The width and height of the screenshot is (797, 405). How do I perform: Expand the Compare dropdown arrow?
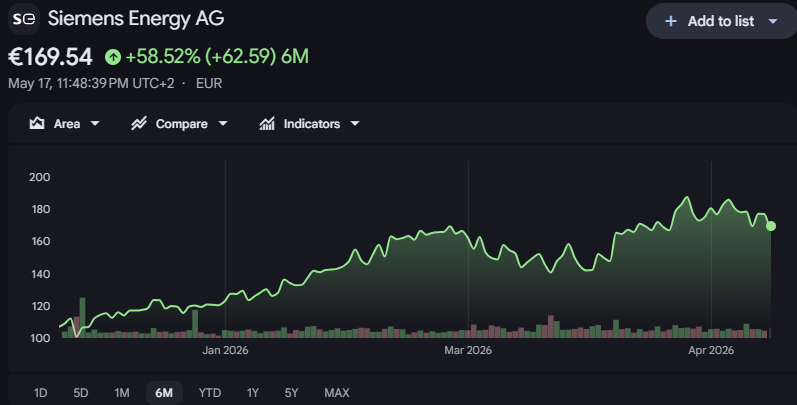(x=223, y=123)
